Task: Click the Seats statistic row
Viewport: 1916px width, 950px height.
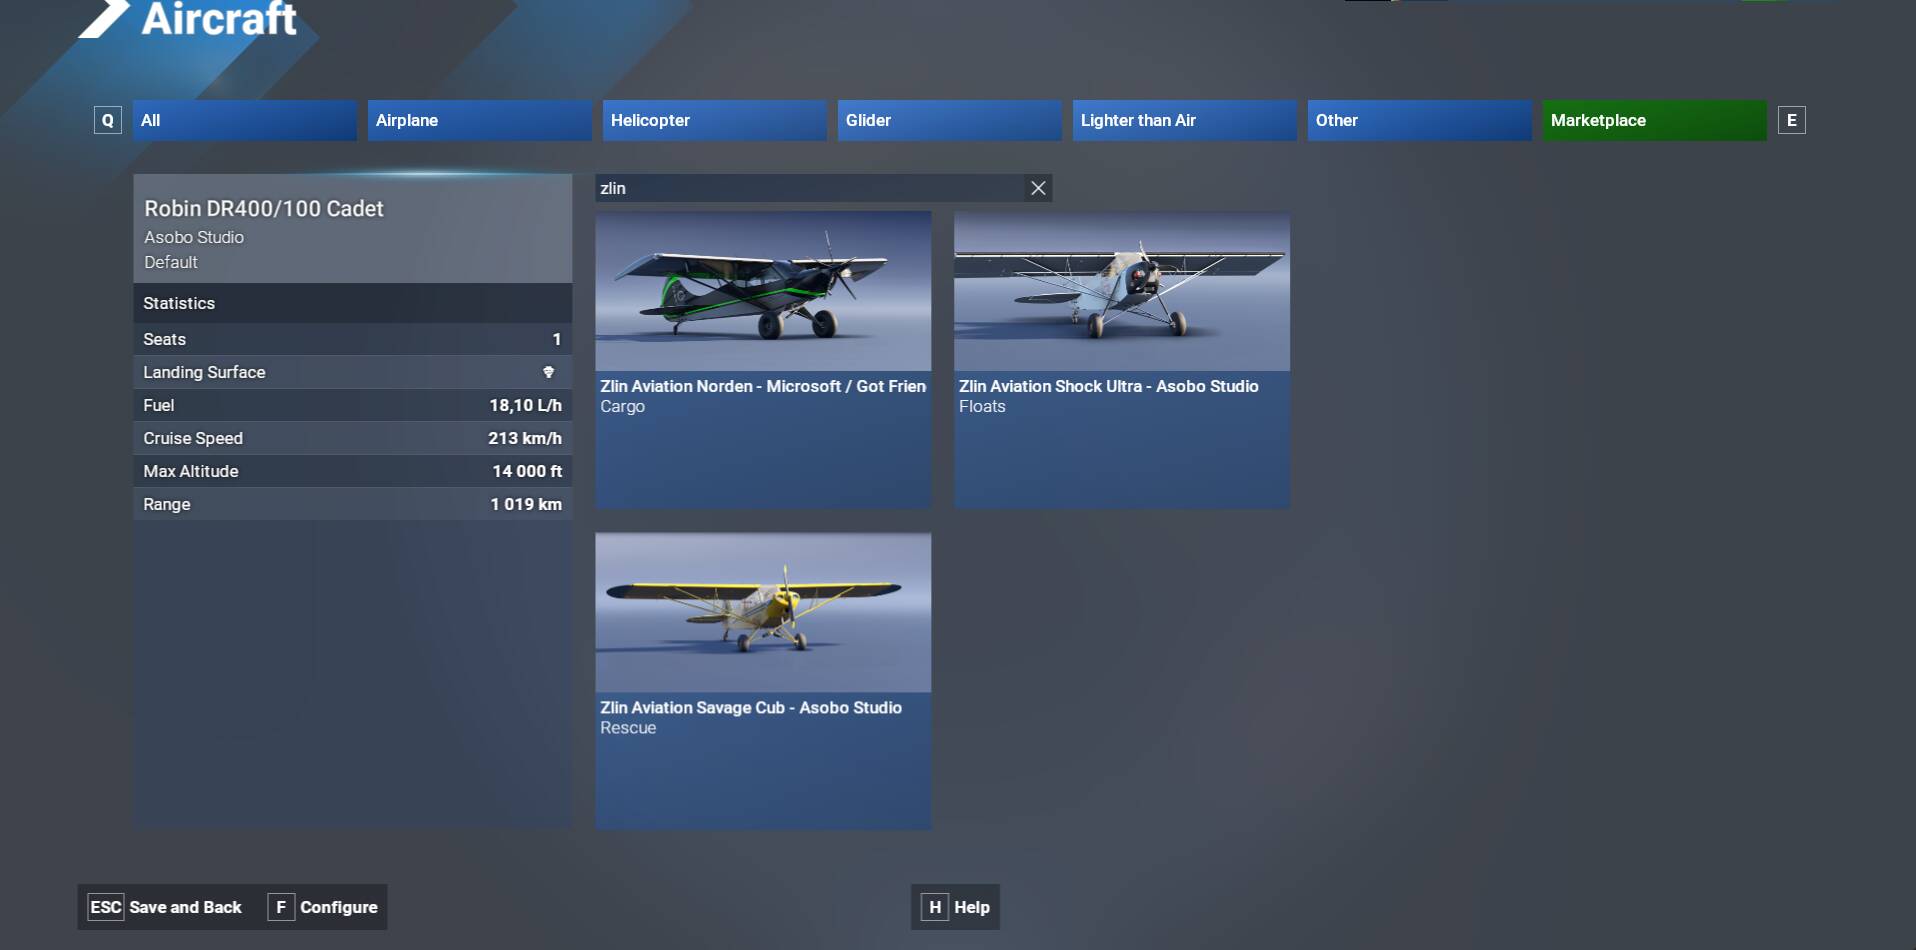Action: (353, 339)
